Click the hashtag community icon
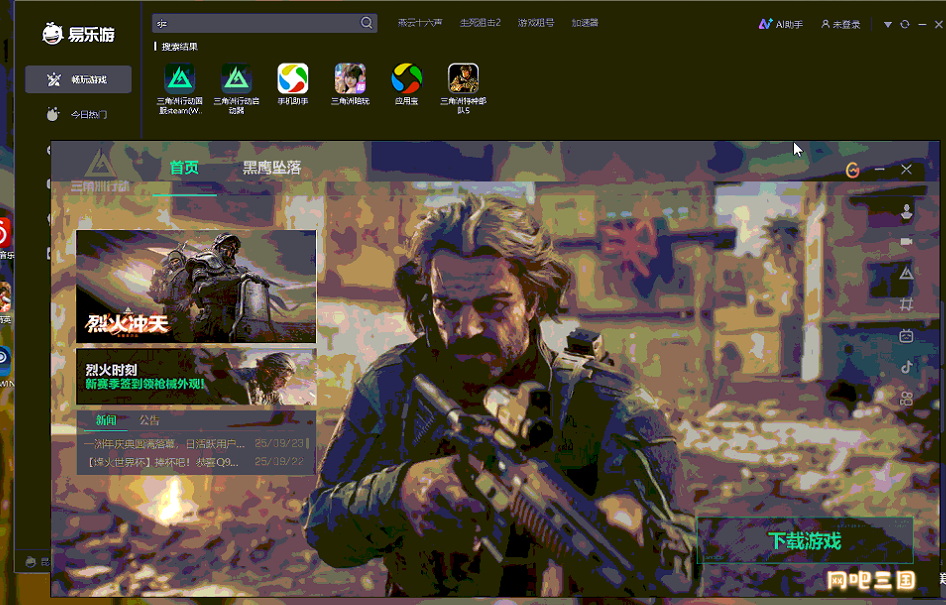This screenshot has height=605, width=946. tap(906, 304)
